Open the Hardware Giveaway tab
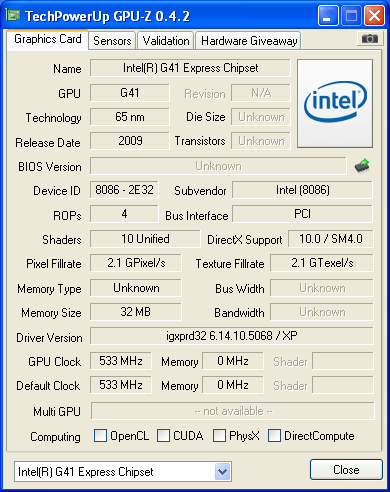 (249, 41)
